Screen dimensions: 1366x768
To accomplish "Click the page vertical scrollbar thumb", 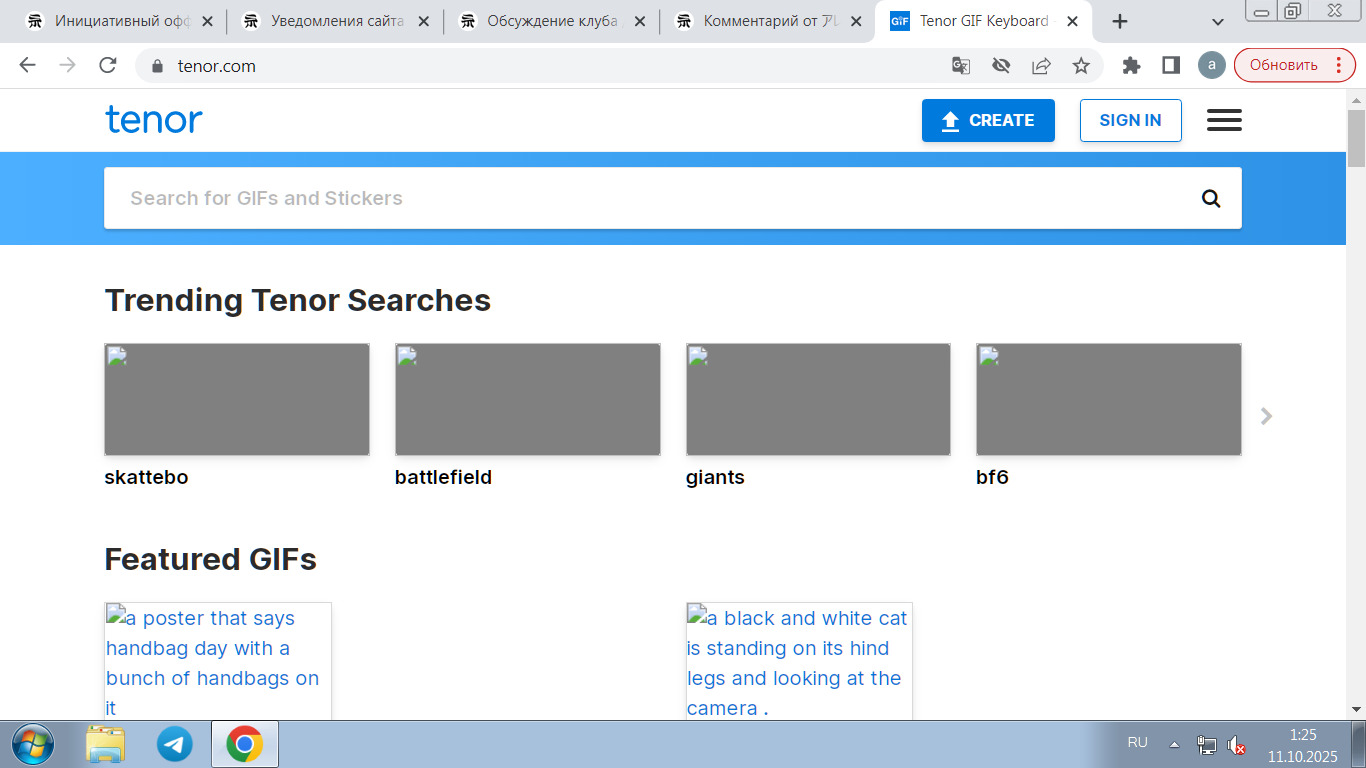I will [1356, 130].
